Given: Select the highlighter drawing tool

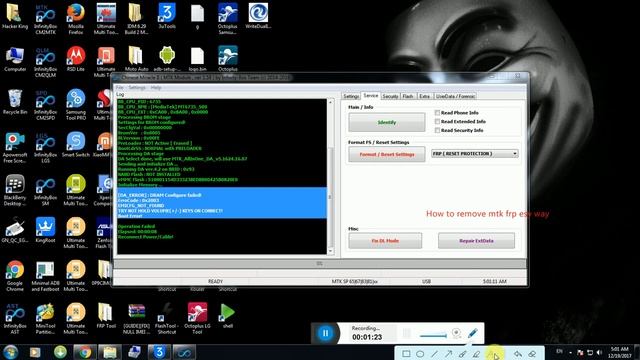Looking at the screenshot, I should pos(476,354).
